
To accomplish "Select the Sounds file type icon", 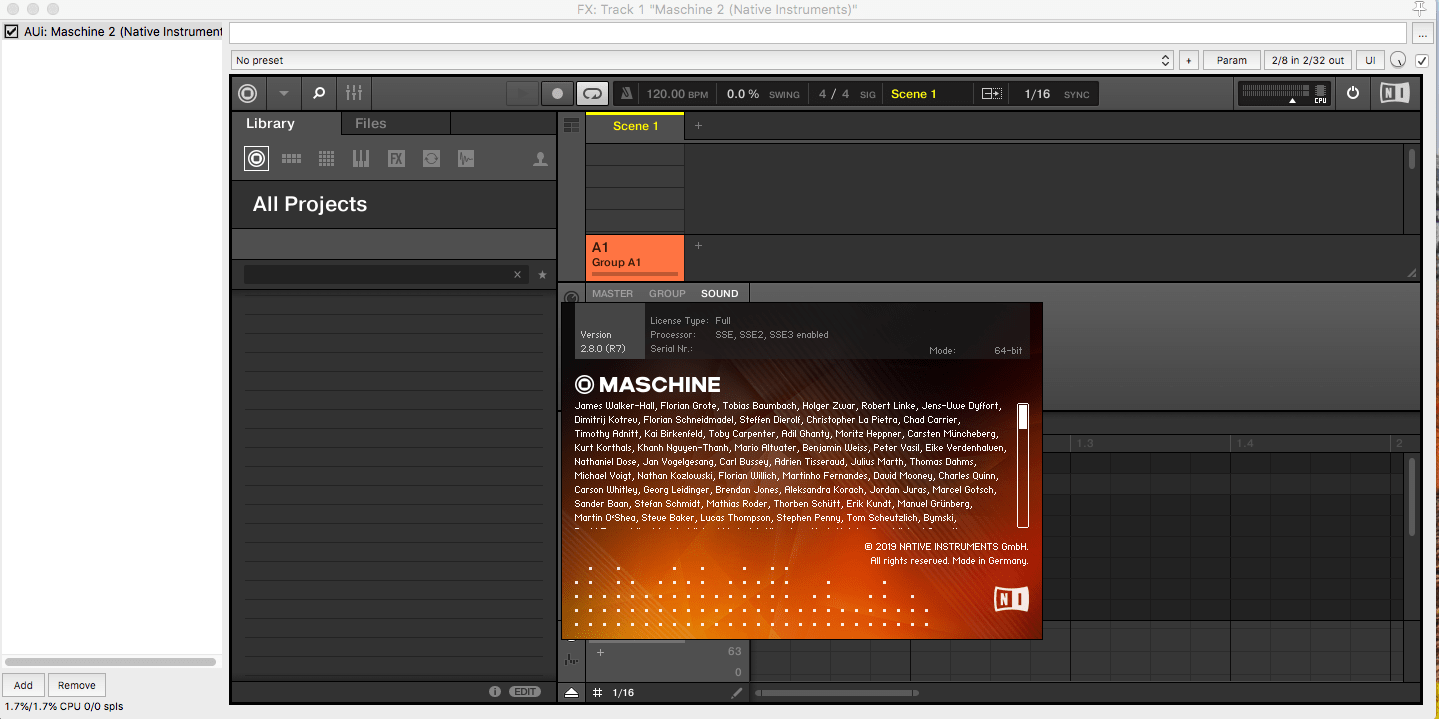I will click(x=326, y=158).
